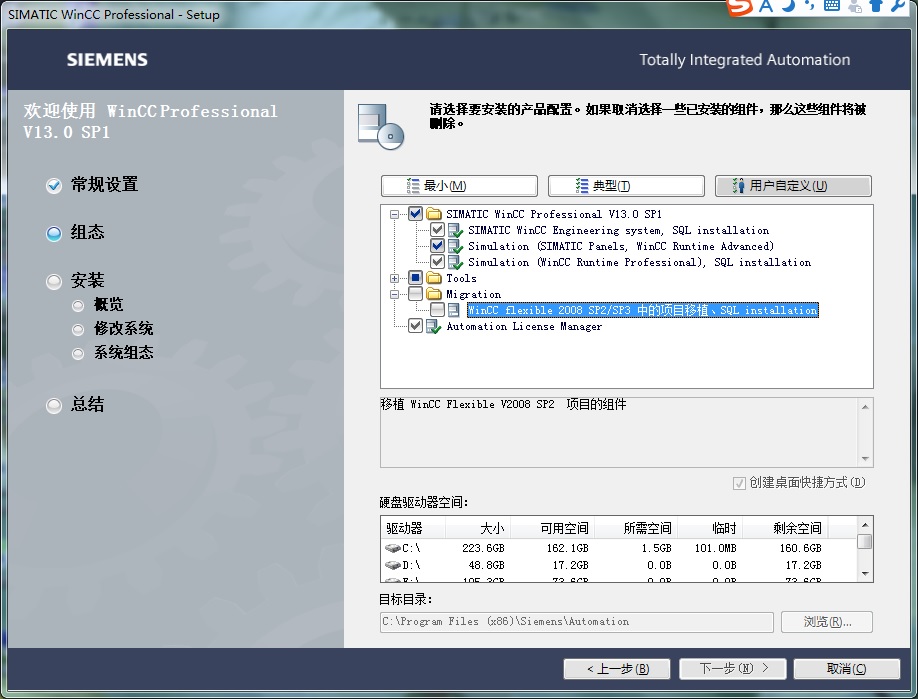
Task: Toggle Simulation WinCC Runtime Professional checkbox
Action: [437, 262]
